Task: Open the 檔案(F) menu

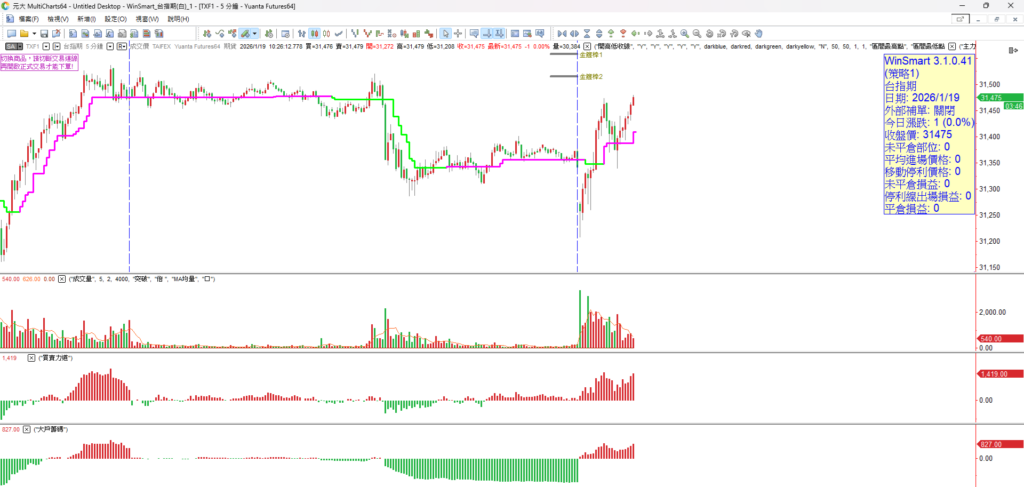Action: point(24,19)
